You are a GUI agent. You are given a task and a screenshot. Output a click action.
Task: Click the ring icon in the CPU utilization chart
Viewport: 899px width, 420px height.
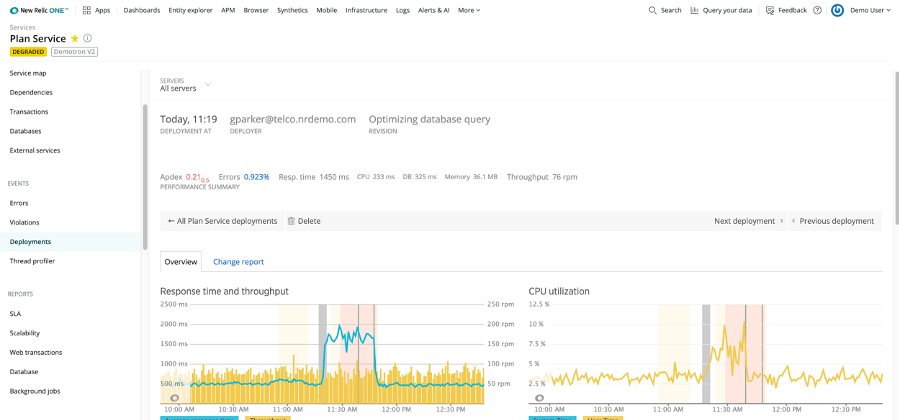540,398
